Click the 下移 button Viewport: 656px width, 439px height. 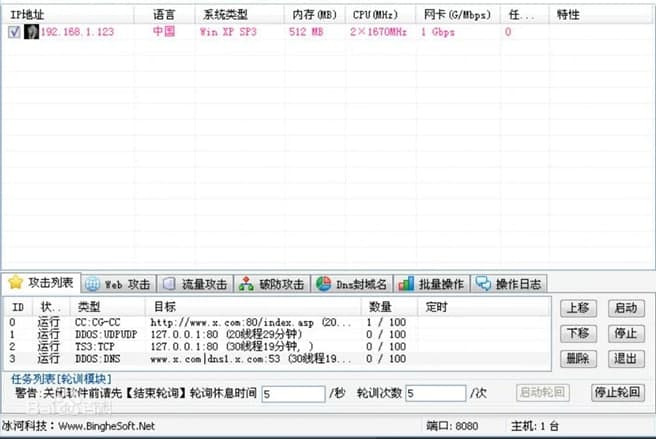coord(578,334)
